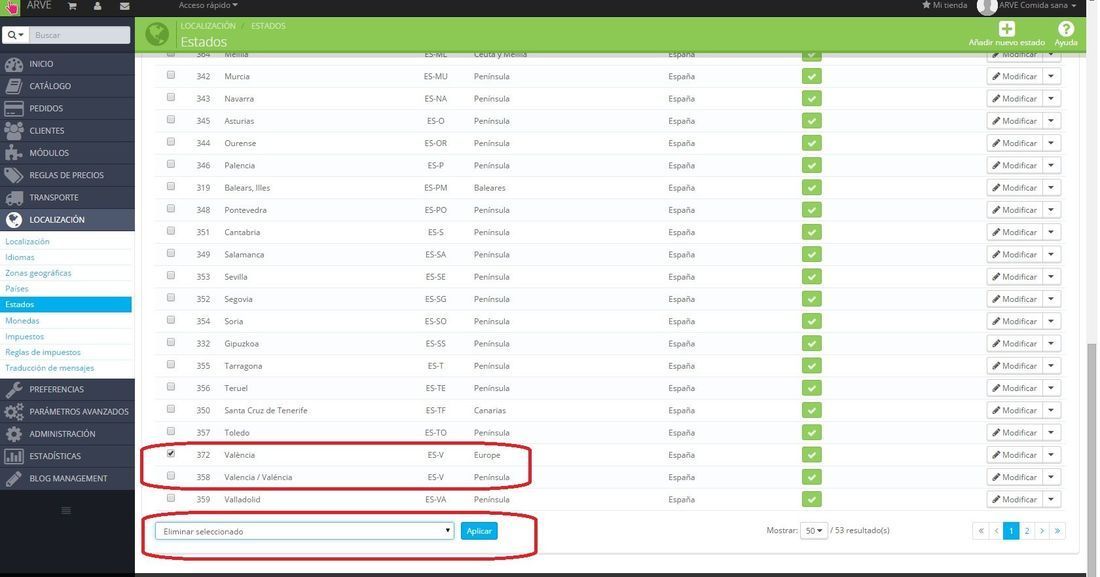Check the Santa Cruz de Tenerife checkbox
The height and width of the screenshot is (577, 1100).
(171, 409)
